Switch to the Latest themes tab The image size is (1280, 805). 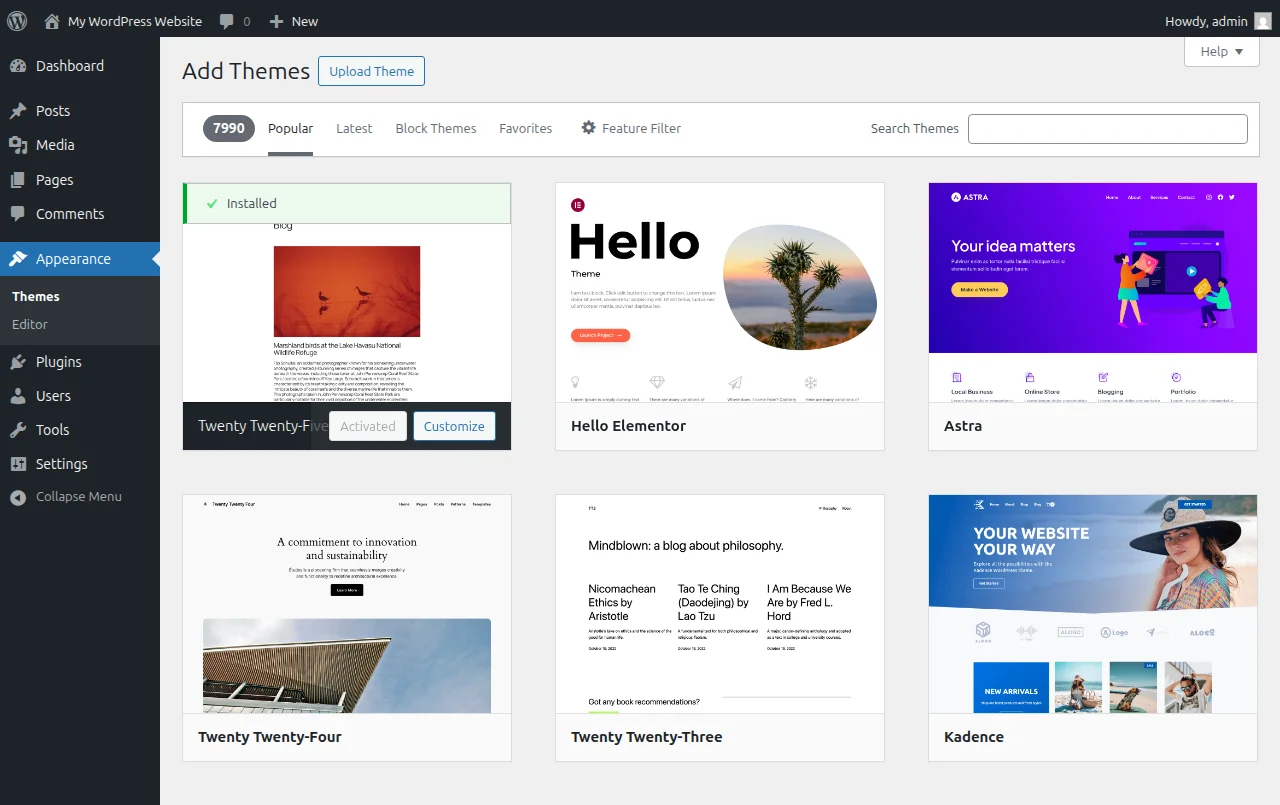point(354,128)
